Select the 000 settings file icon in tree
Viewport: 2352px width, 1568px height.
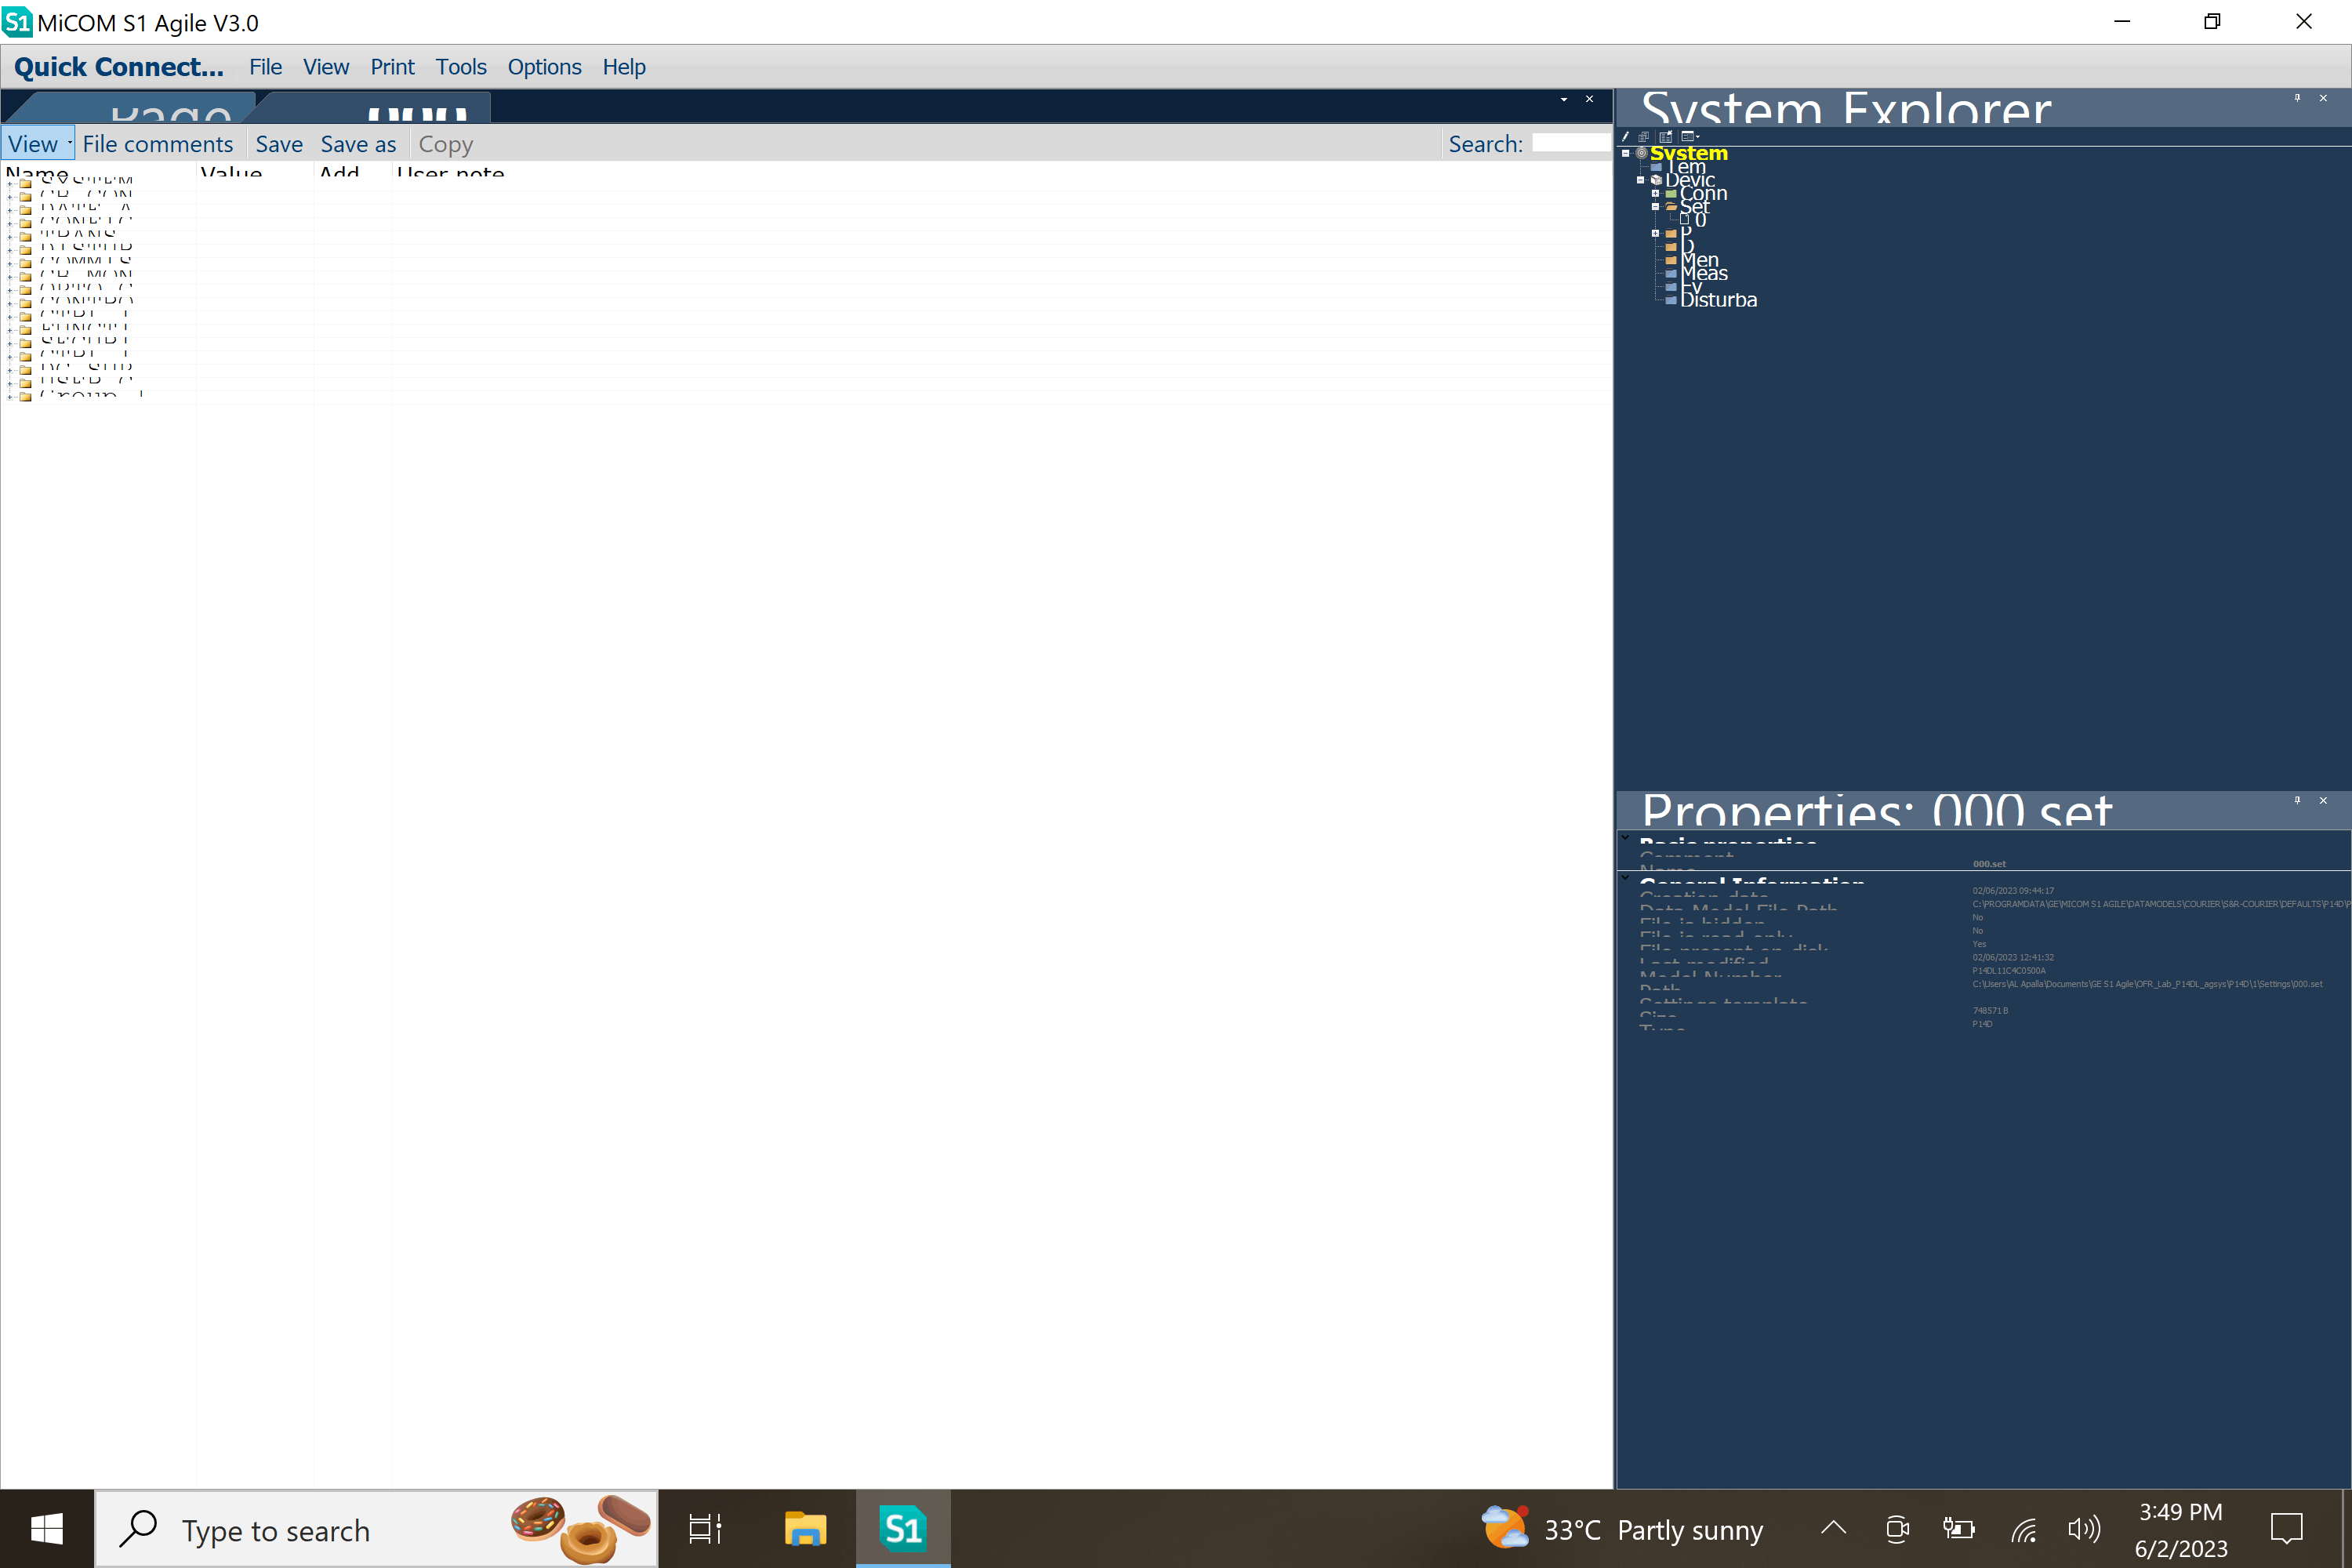point(1685,220)
